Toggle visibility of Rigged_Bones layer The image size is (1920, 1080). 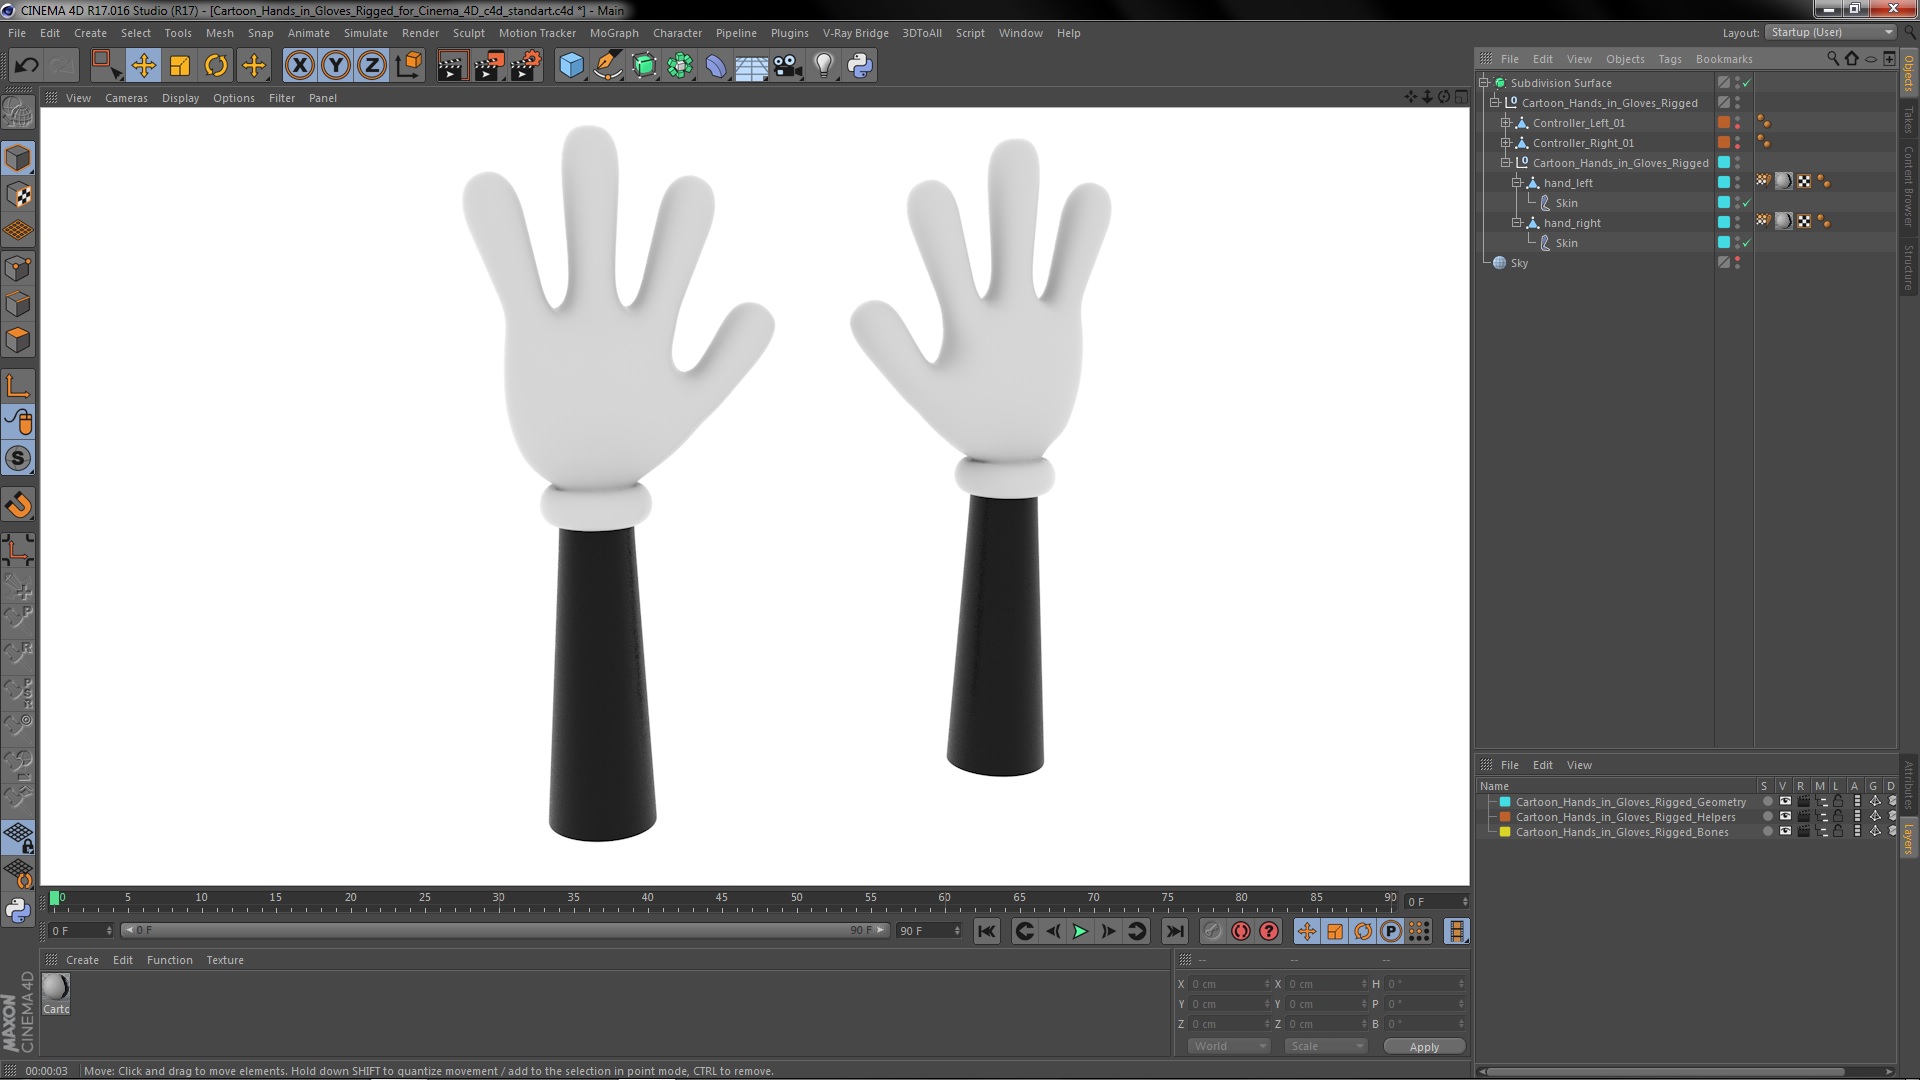(x=1785, y=832)
